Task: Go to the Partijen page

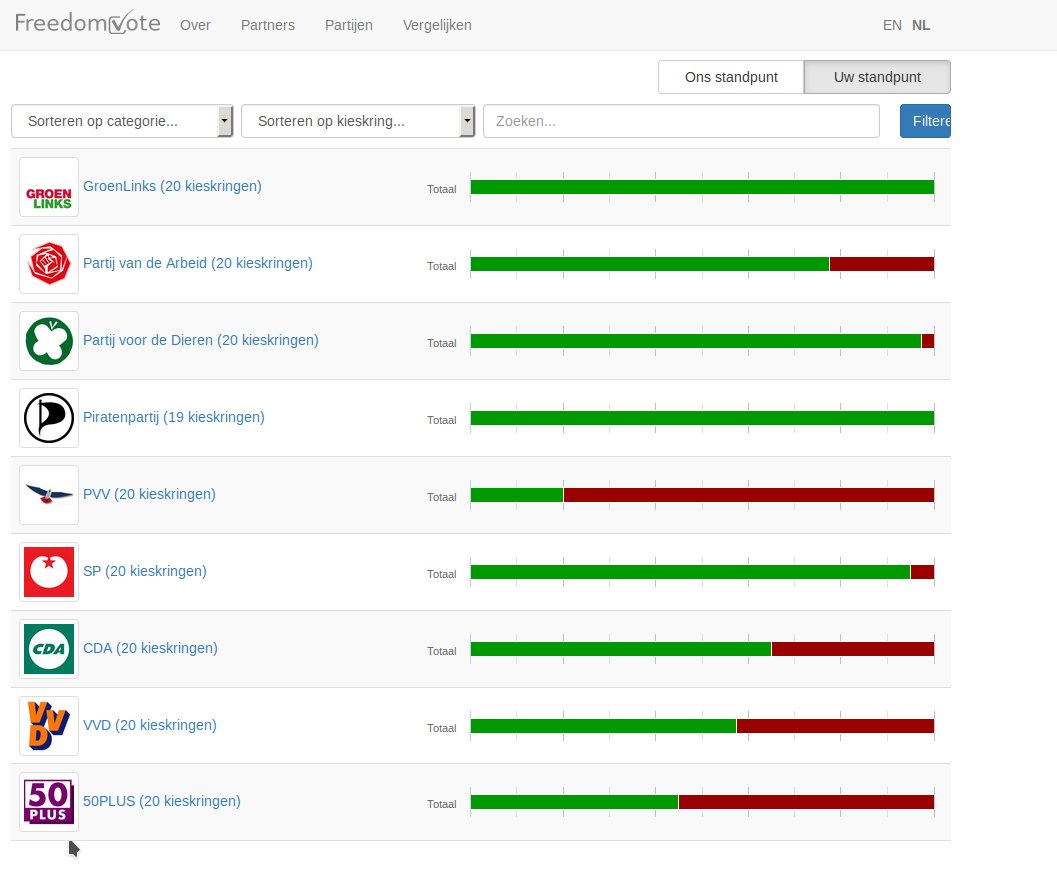Action: tap(349, 25)
